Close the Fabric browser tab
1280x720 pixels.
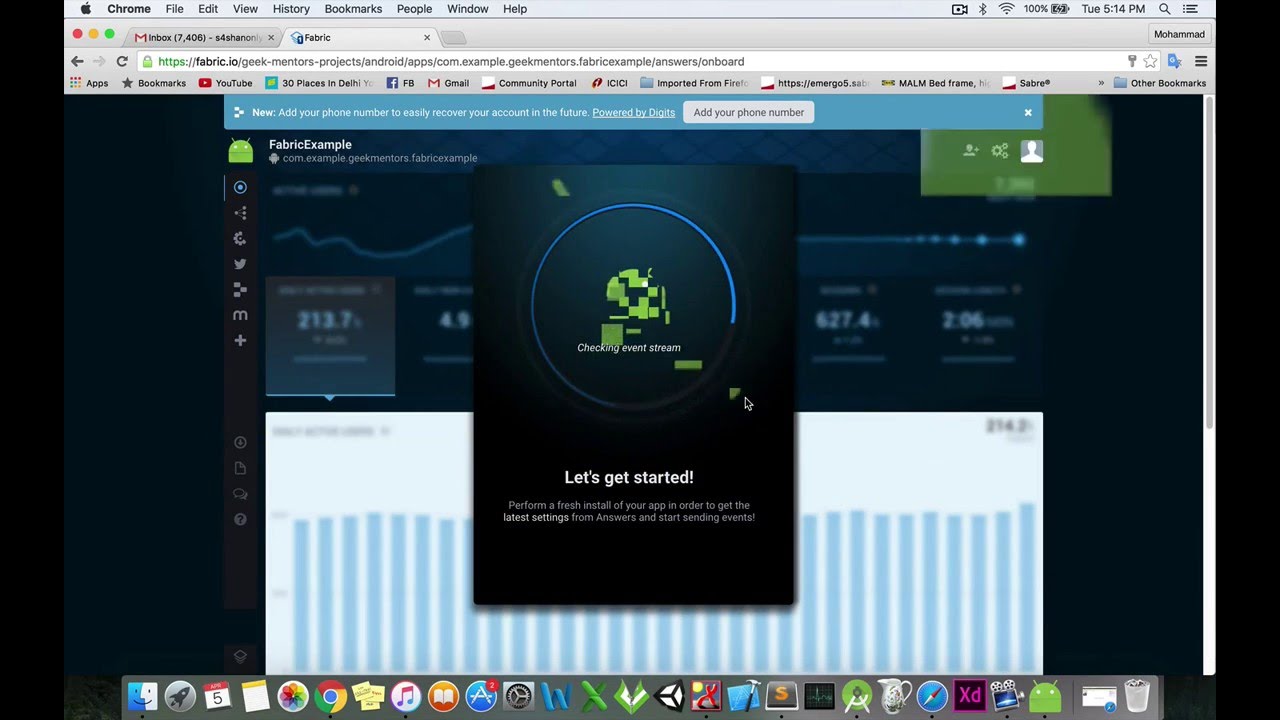(x=427, y=37)
